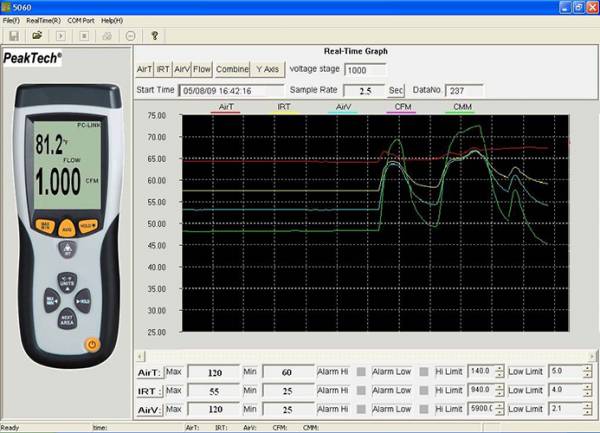Open the COM Port menu
Viewport: 600px width, 433px height.
click(83, 20)
